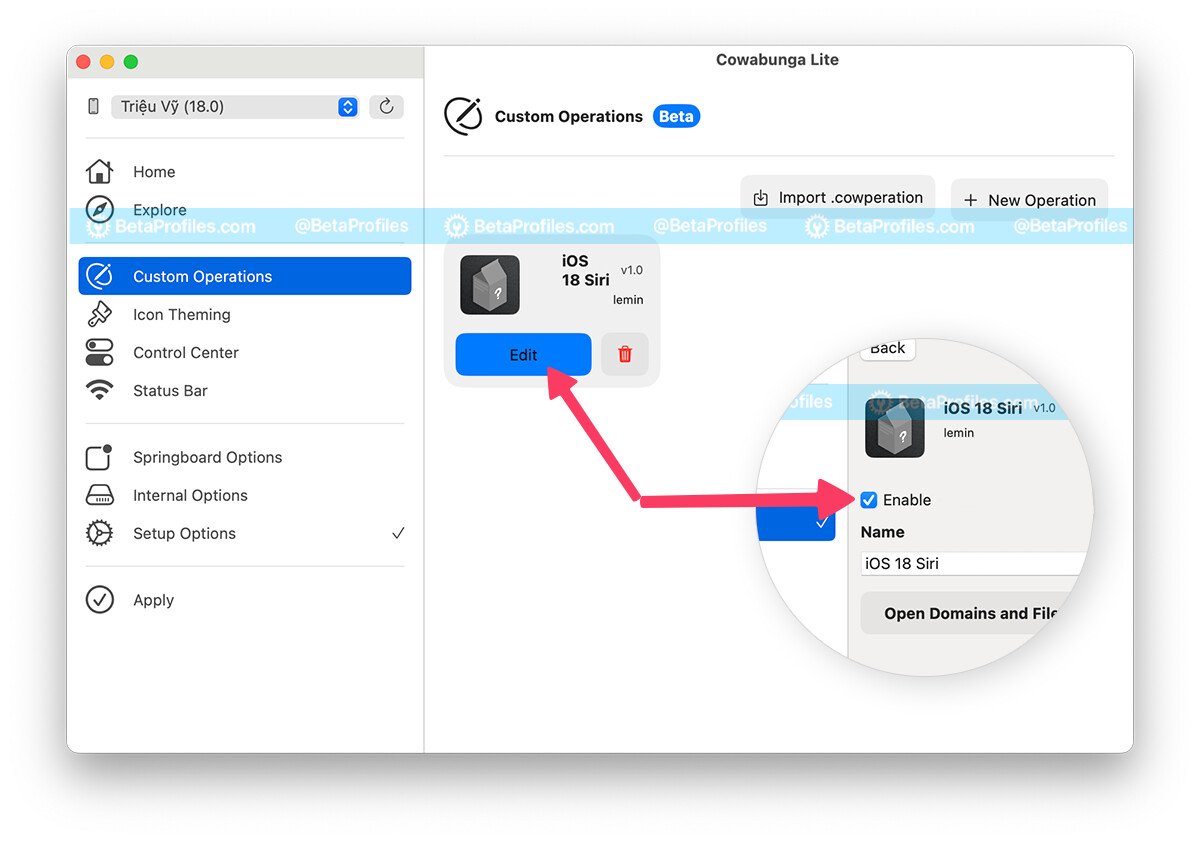The height and width of the screenshot is (841, 1200).
Task: Click the Custom Operations header icon
Action: click(463, 116)
